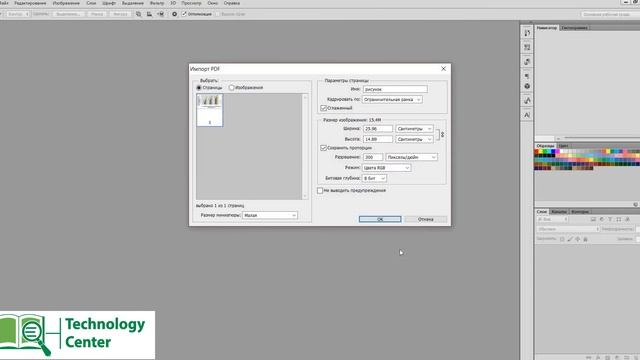Pick the red swatch in Образцы panel
Image resolution: width=640 pixels, height=360 pixels.
tap(536, 151)
